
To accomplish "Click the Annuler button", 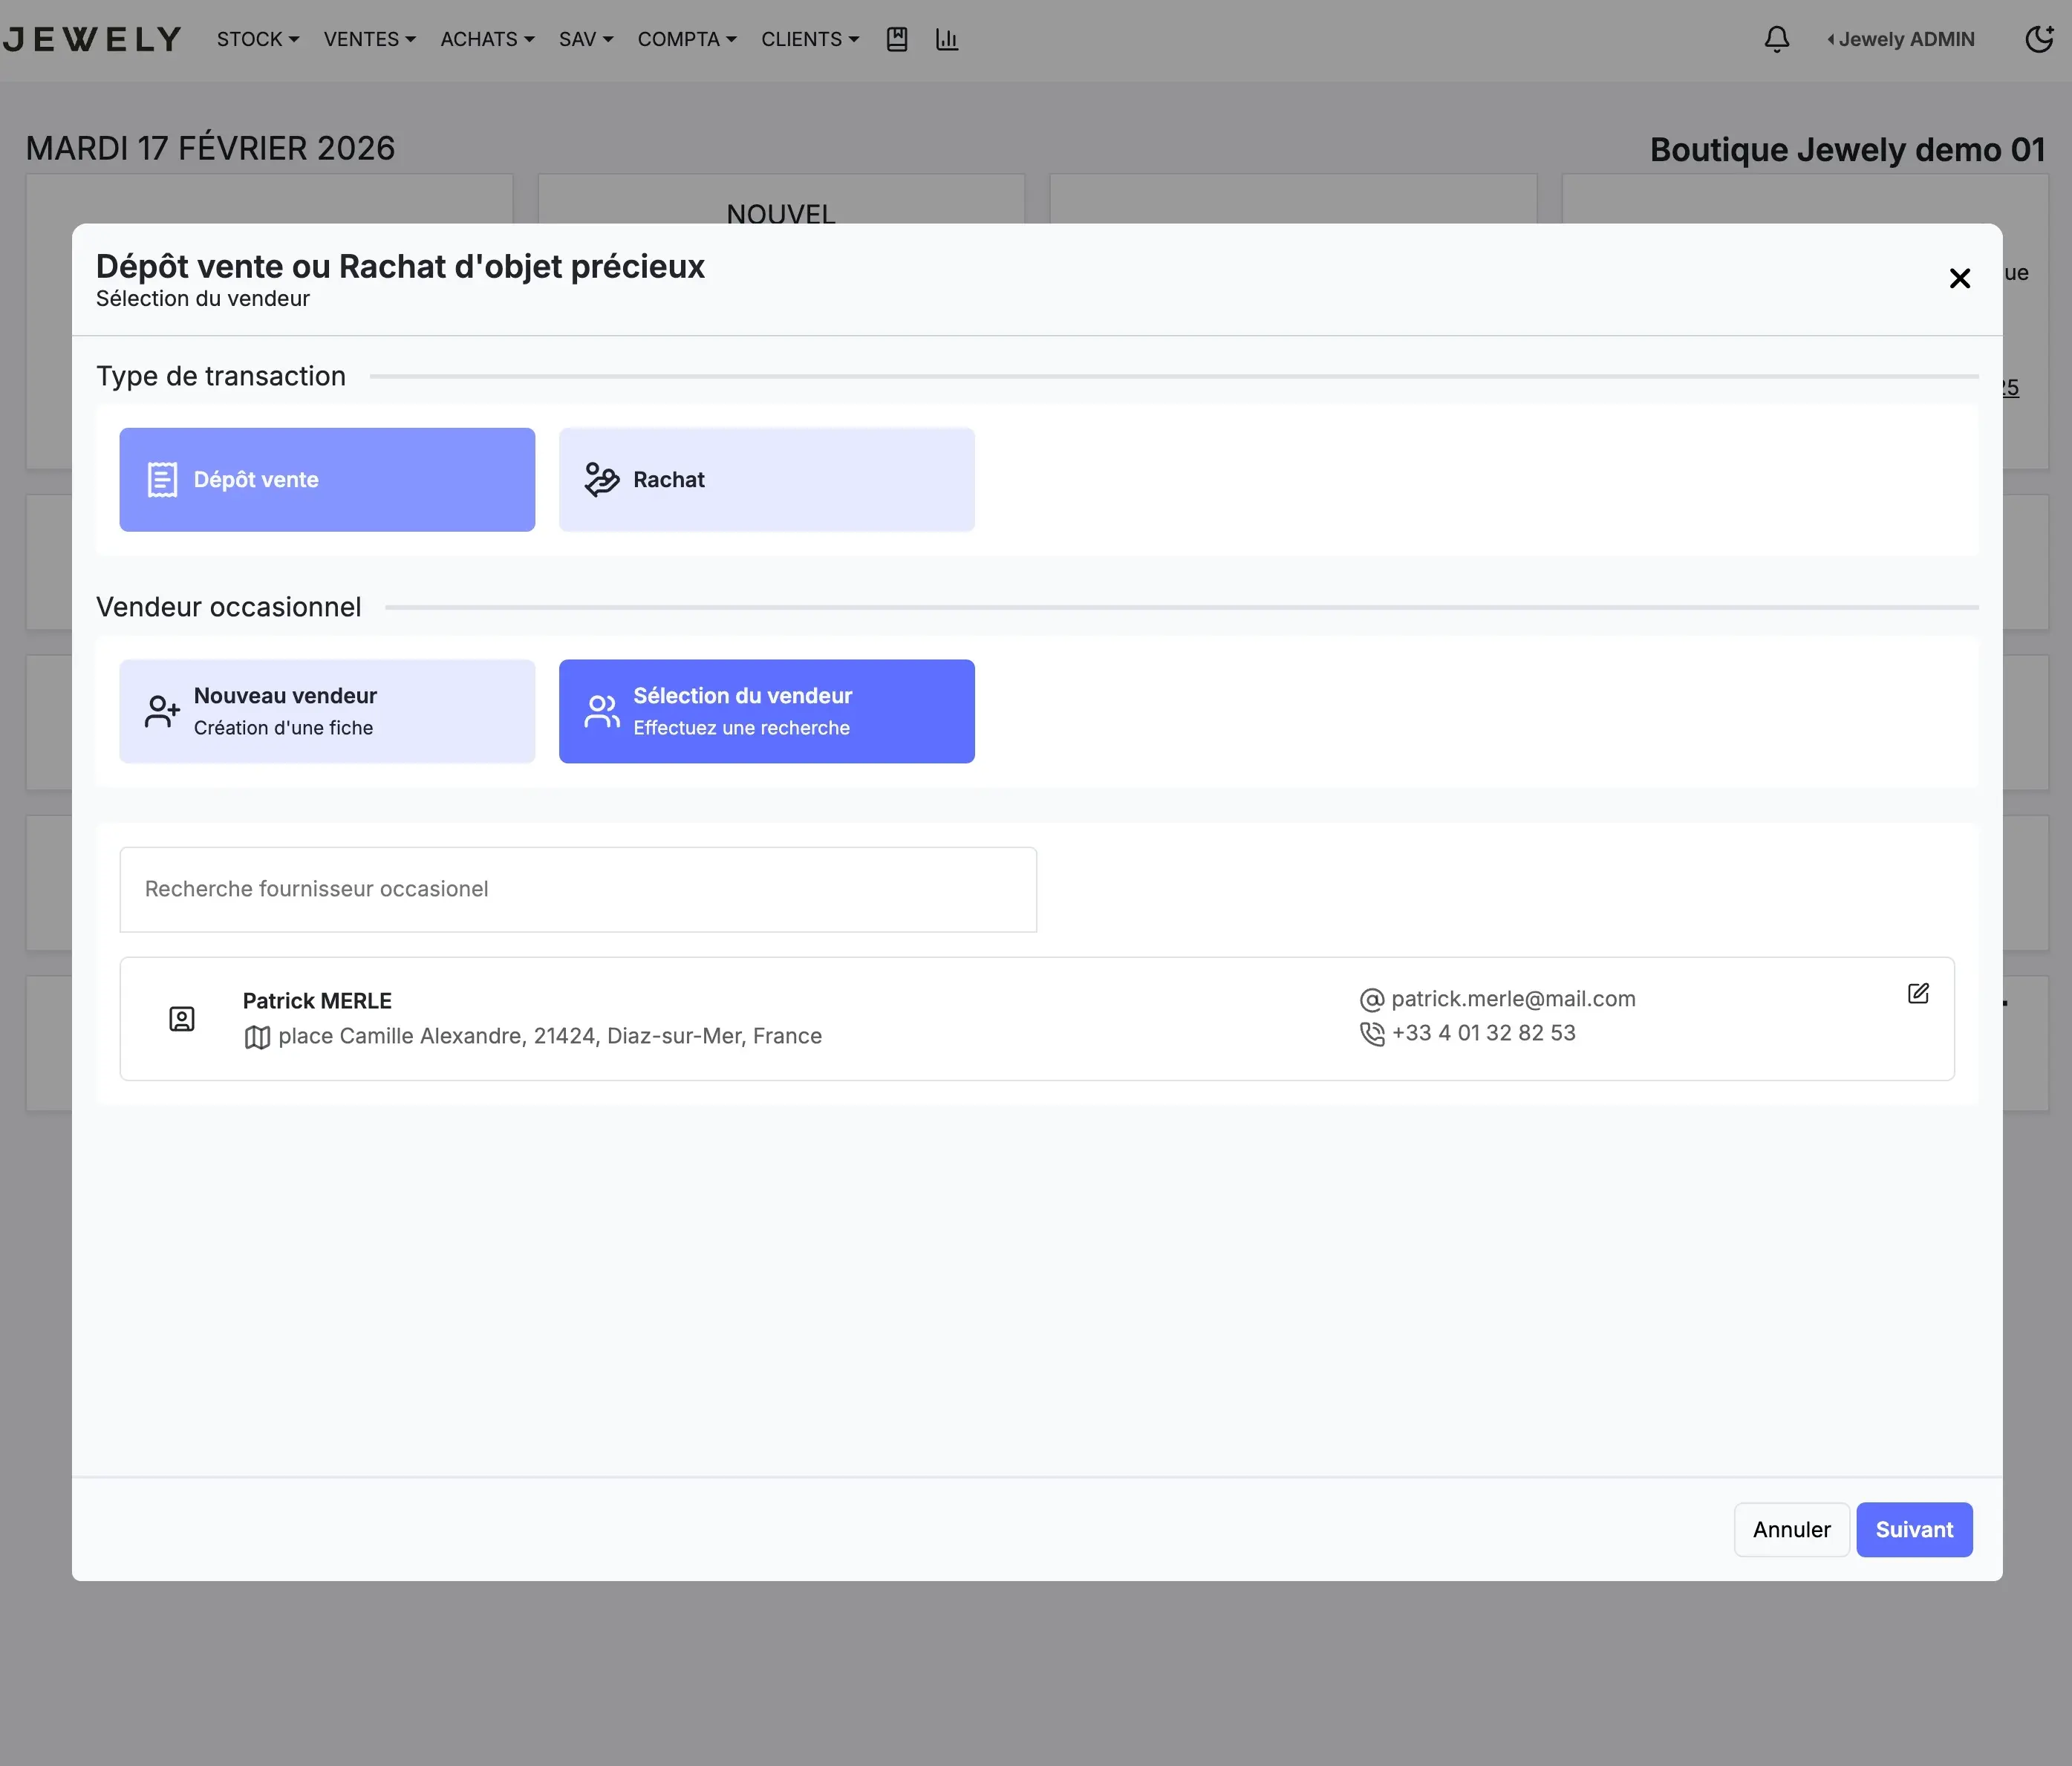I will 1791,1529.
